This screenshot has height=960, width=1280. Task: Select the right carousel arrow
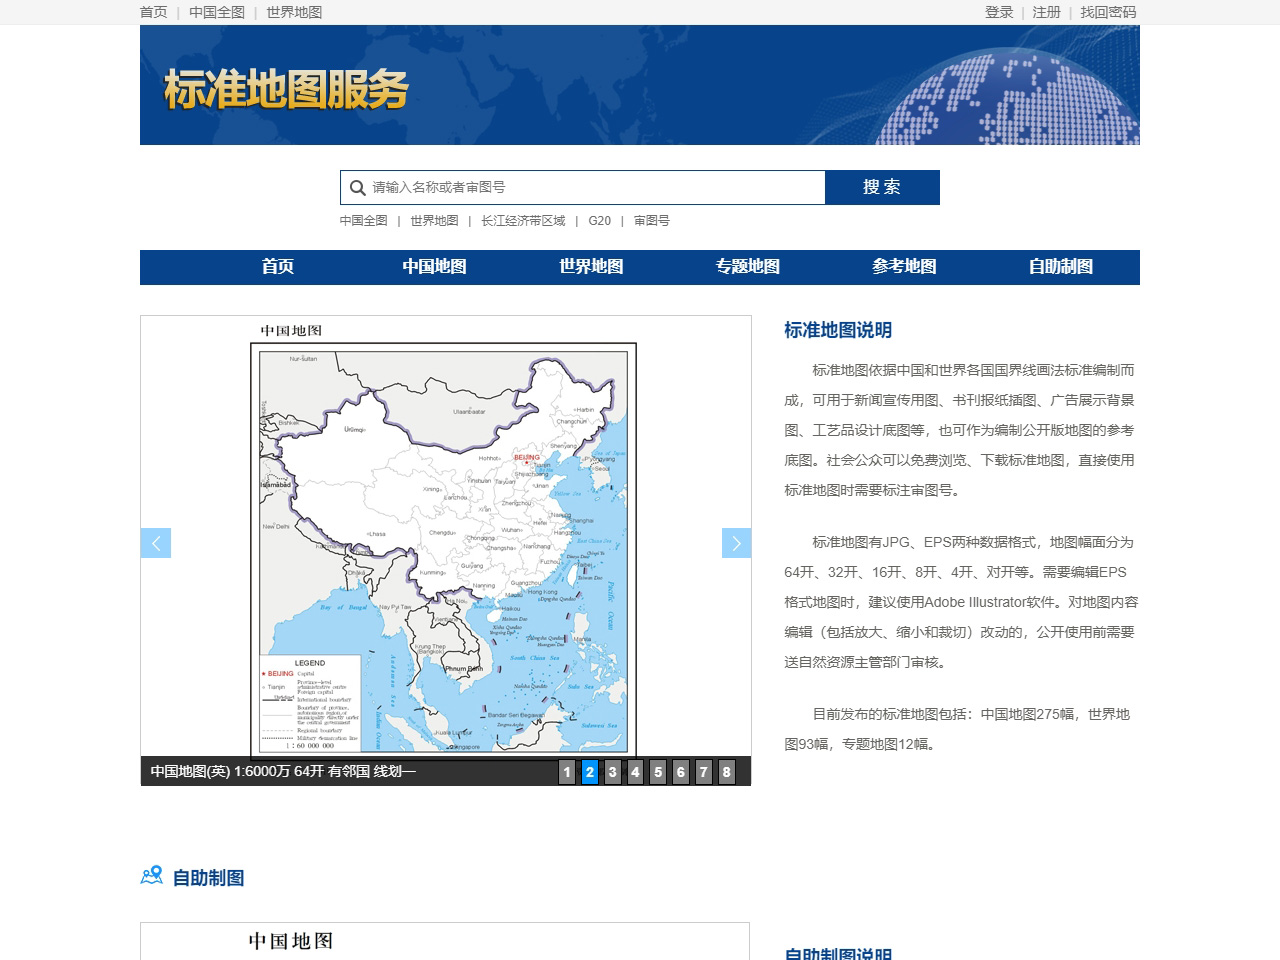coord(736,543)
